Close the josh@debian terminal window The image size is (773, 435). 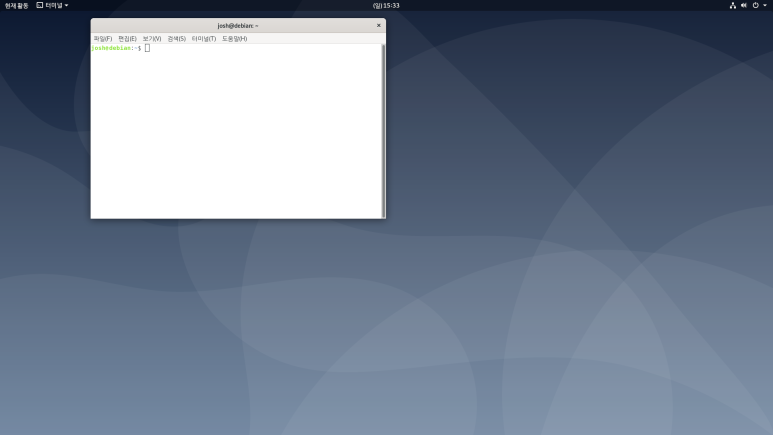coord(379,25)
